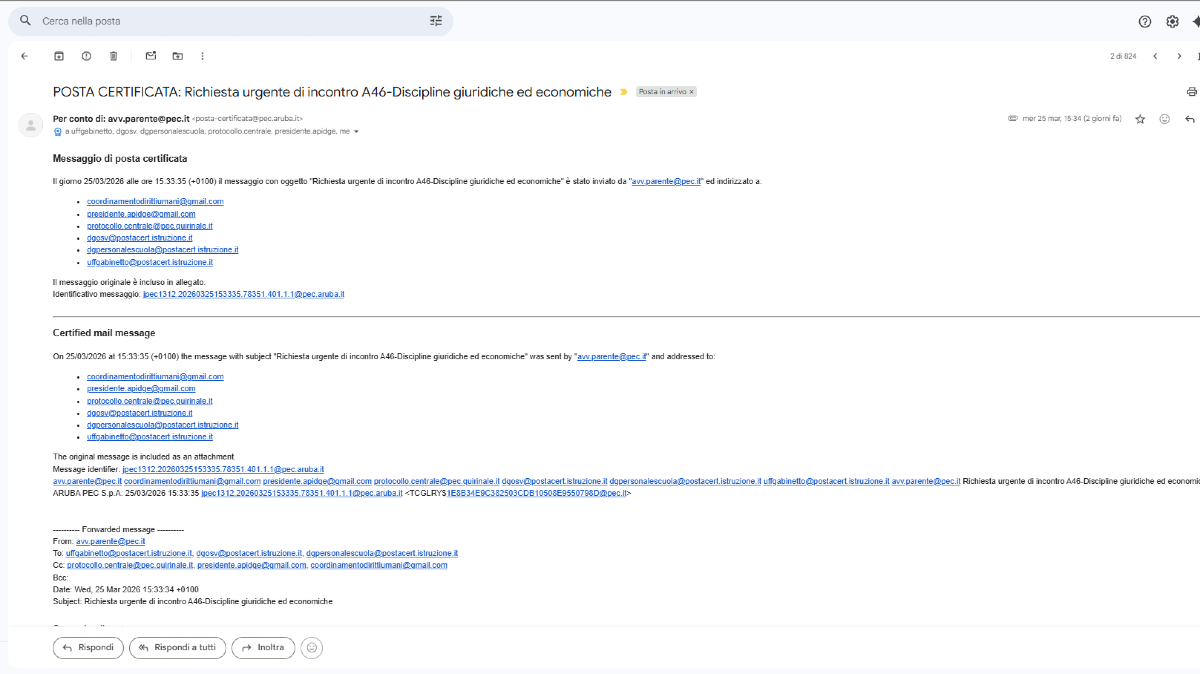Mark the message as unread
This screenshot has height=674, width=1200.
coord(151,56)
